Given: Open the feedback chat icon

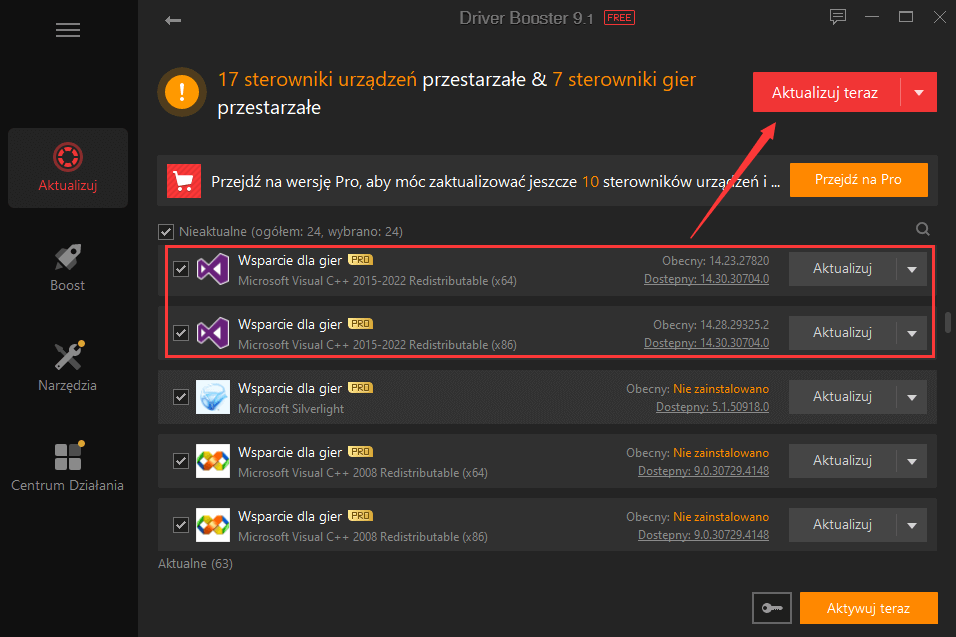Looking at the screenshot, I should point(838,16).
